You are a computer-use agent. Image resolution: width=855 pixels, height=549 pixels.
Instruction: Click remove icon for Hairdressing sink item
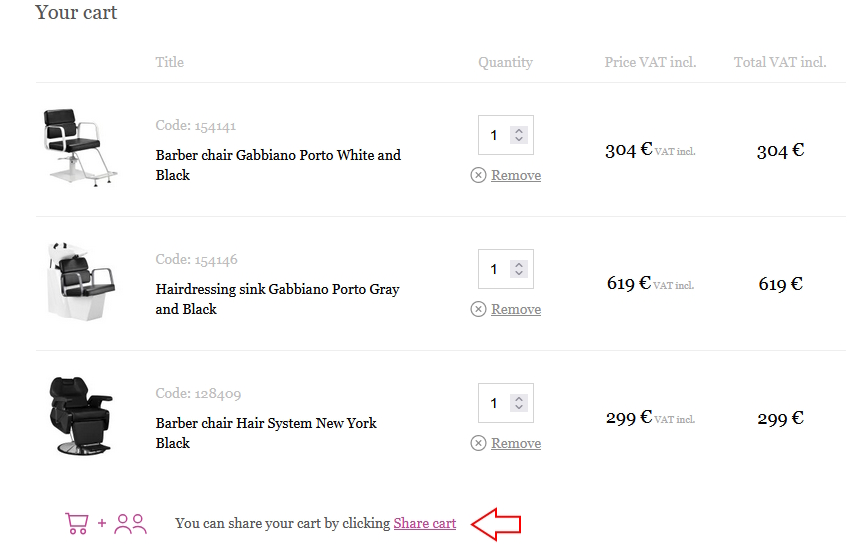tap(478, 309)
